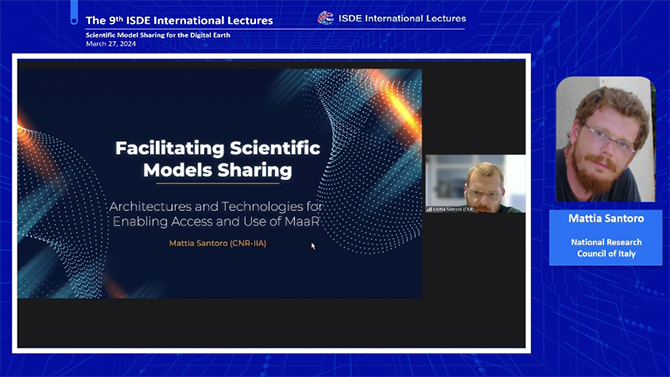The image size is (670, 377).
Task: Click the mouse pointer shown on the slide
Action: [313, 246]
